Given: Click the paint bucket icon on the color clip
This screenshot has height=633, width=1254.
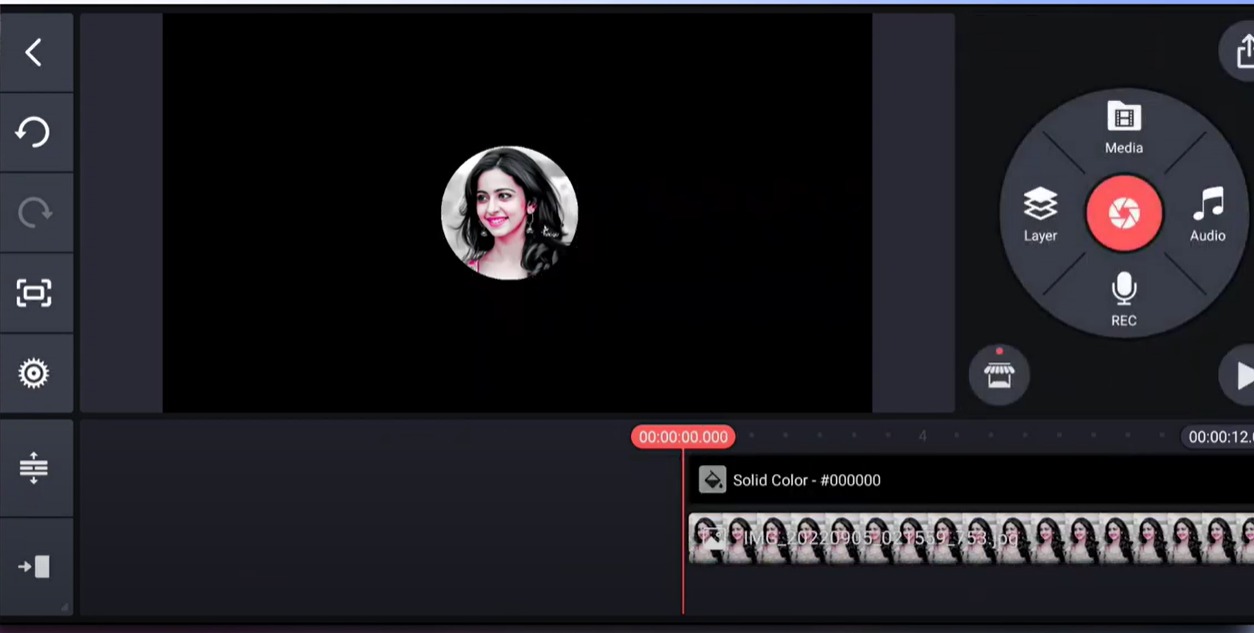Looking at the screenshot, I should (x=712, y=480).
